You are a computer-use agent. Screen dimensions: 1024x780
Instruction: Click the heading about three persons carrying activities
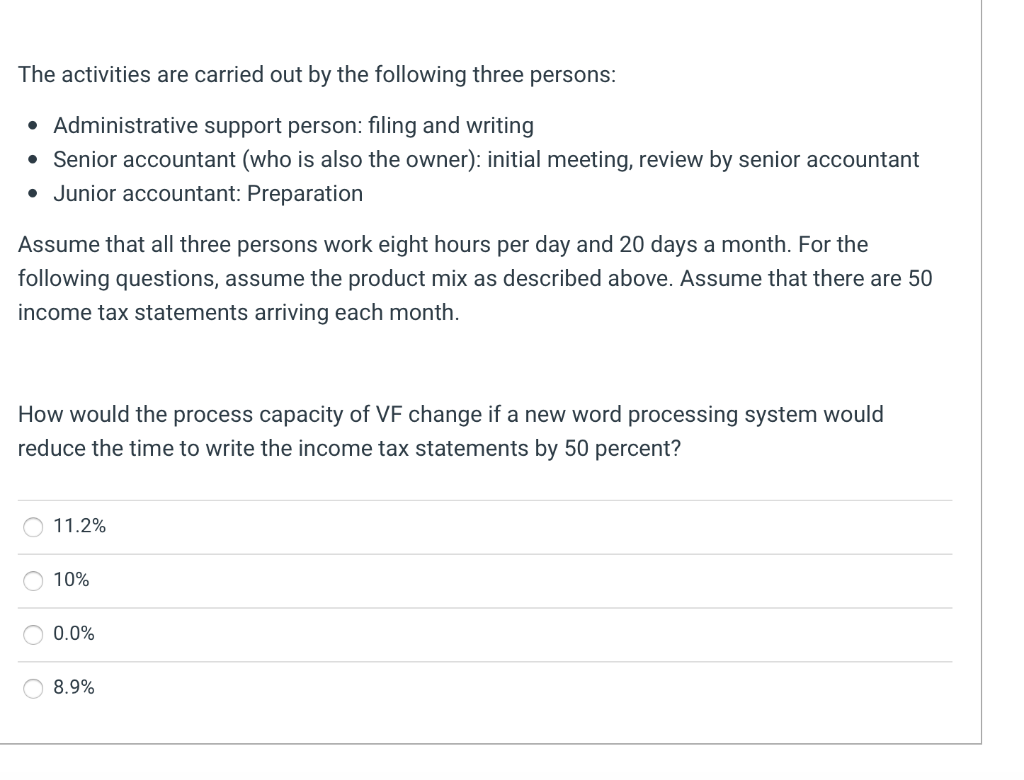pos(317,74)
